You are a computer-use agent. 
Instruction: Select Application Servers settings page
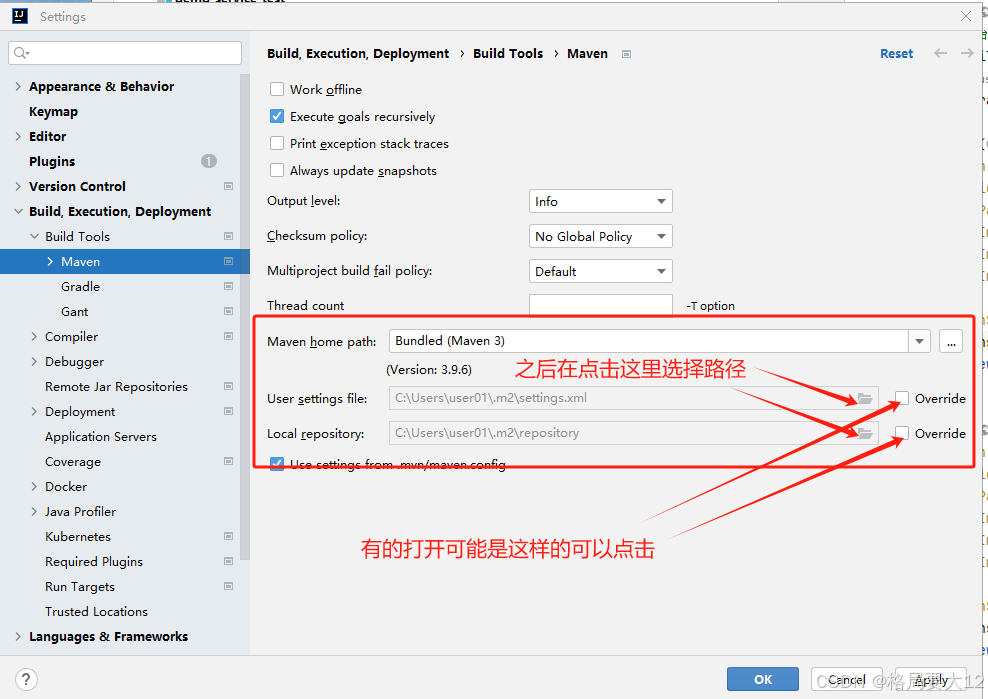pyautogui.click(x=101, y=436)
